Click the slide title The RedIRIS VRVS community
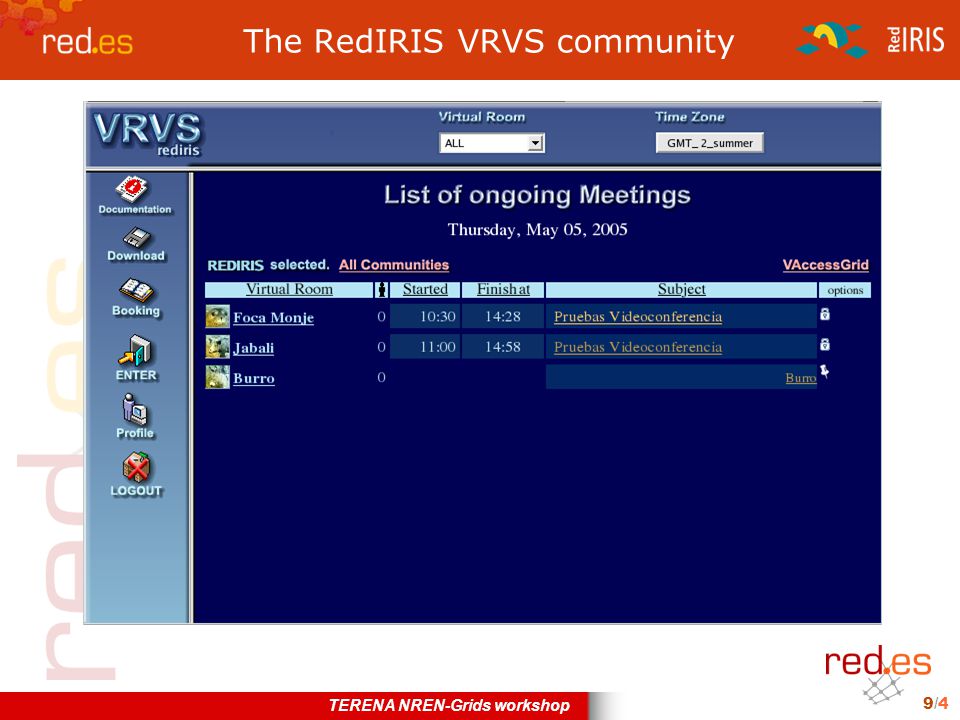The height and width of the screenshot is (720, 960). point(489,42)
